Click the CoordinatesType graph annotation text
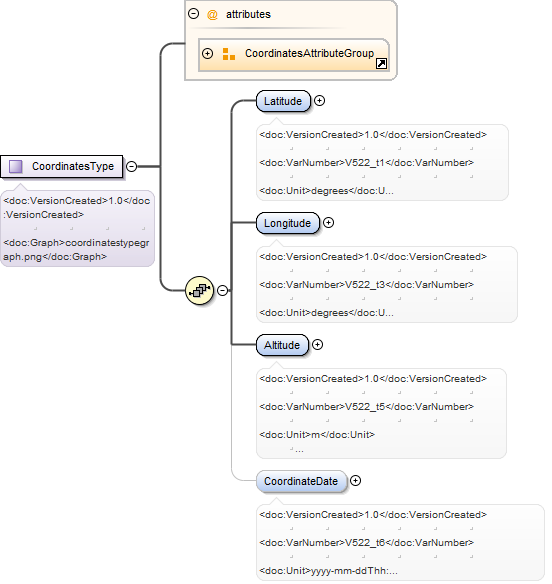Image resolution: width=552 pixels, height=584 pixels. (x=76, y=250)
